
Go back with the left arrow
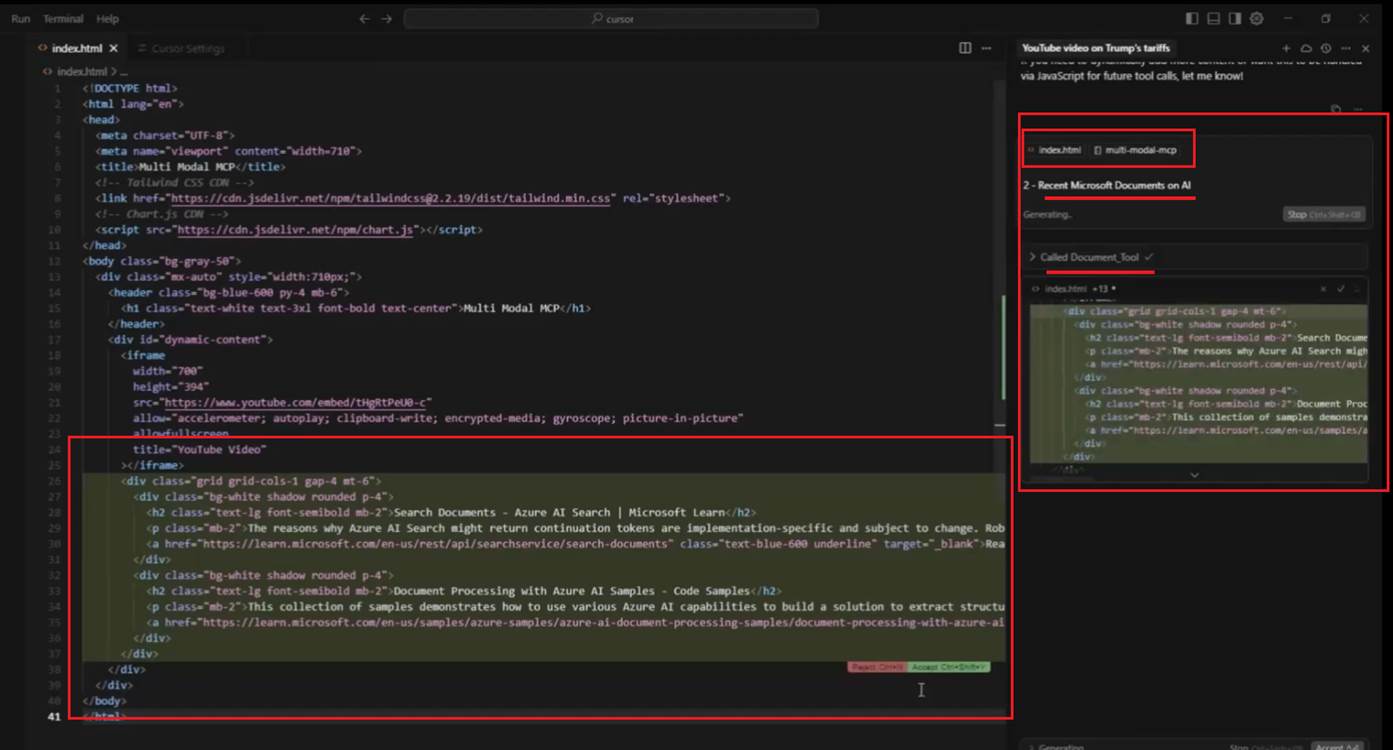coord(364,19)
